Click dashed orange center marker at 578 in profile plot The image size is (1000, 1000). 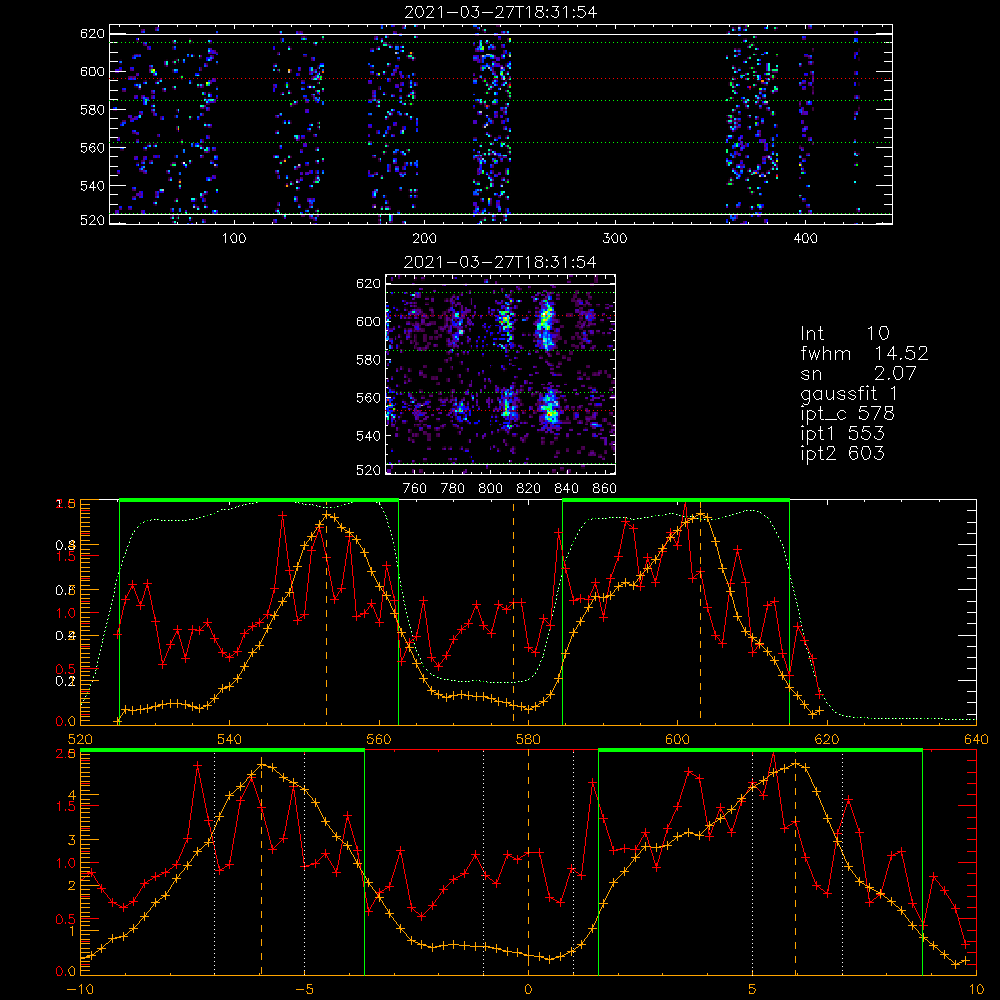coord(513,612)
